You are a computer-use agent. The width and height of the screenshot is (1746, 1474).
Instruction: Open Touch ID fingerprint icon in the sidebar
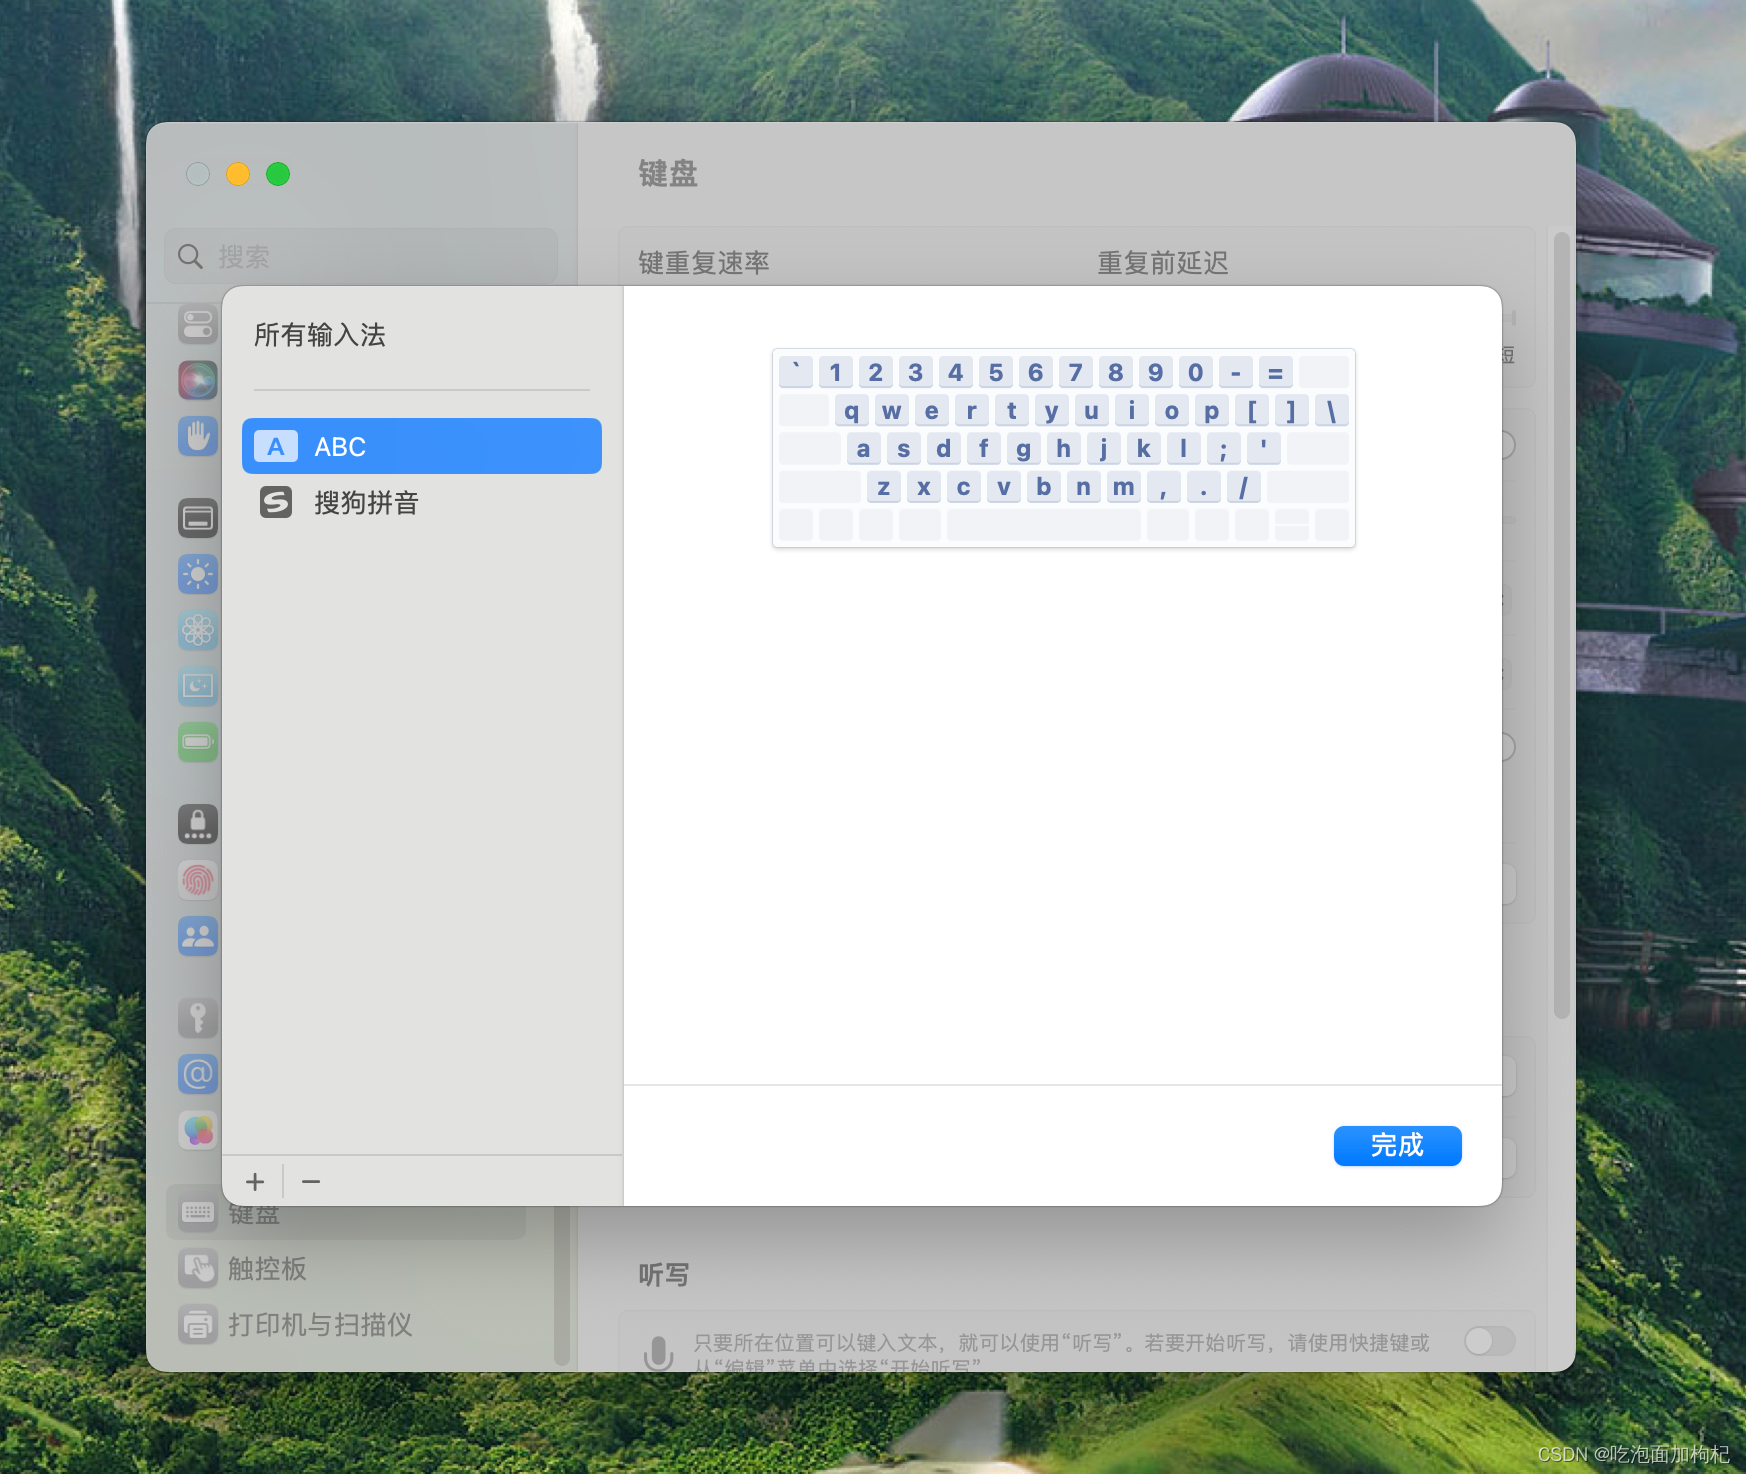pos(198,880)
